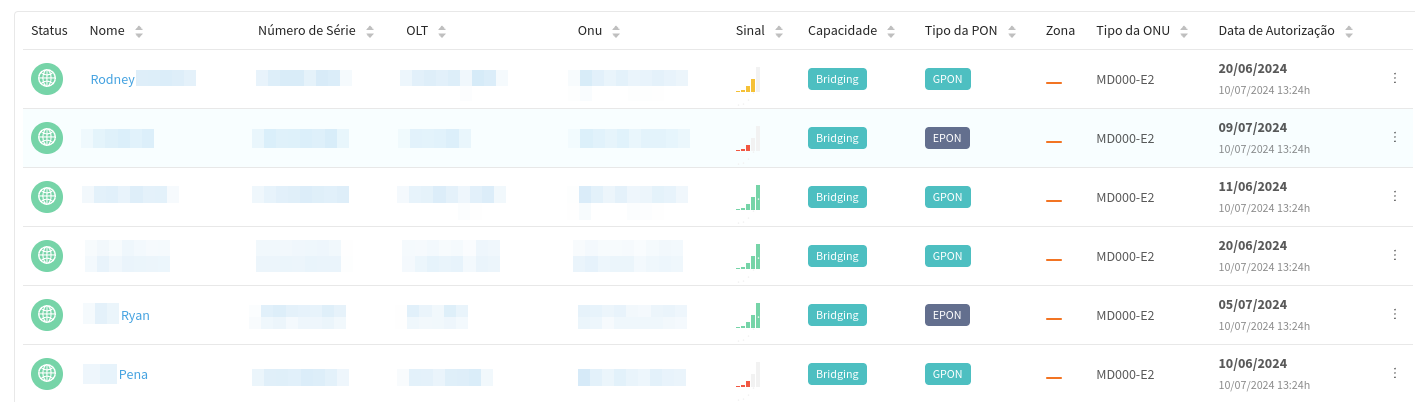
Task: Open the Pena customer link
Action: tap(133, 375)
